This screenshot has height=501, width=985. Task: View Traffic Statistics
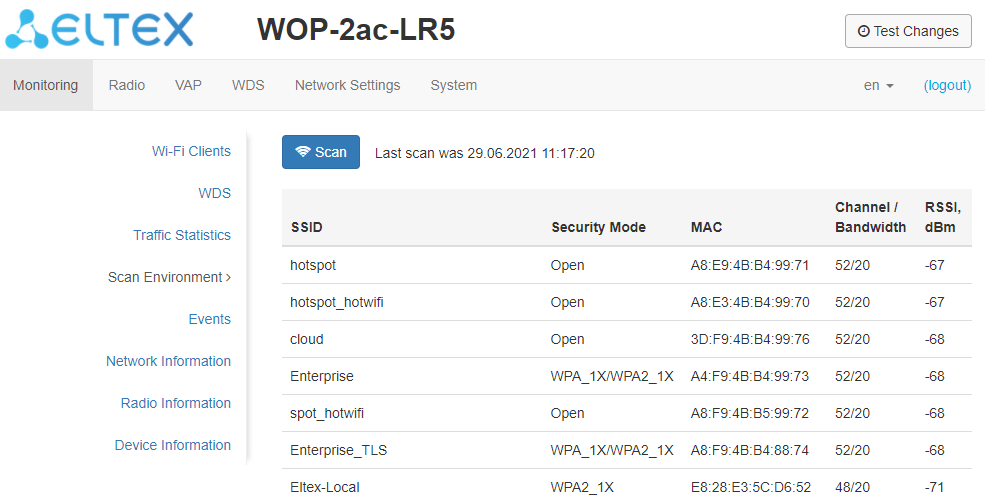pos(182,235)
